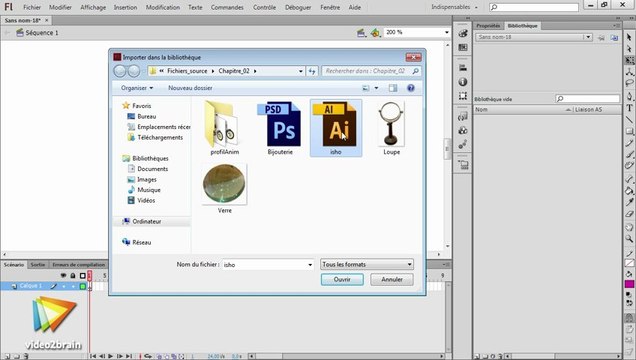Open the Indispensables workspace dropdown
Image resolution: width=636 pixels, height=360 pixels.
[454, 7]
